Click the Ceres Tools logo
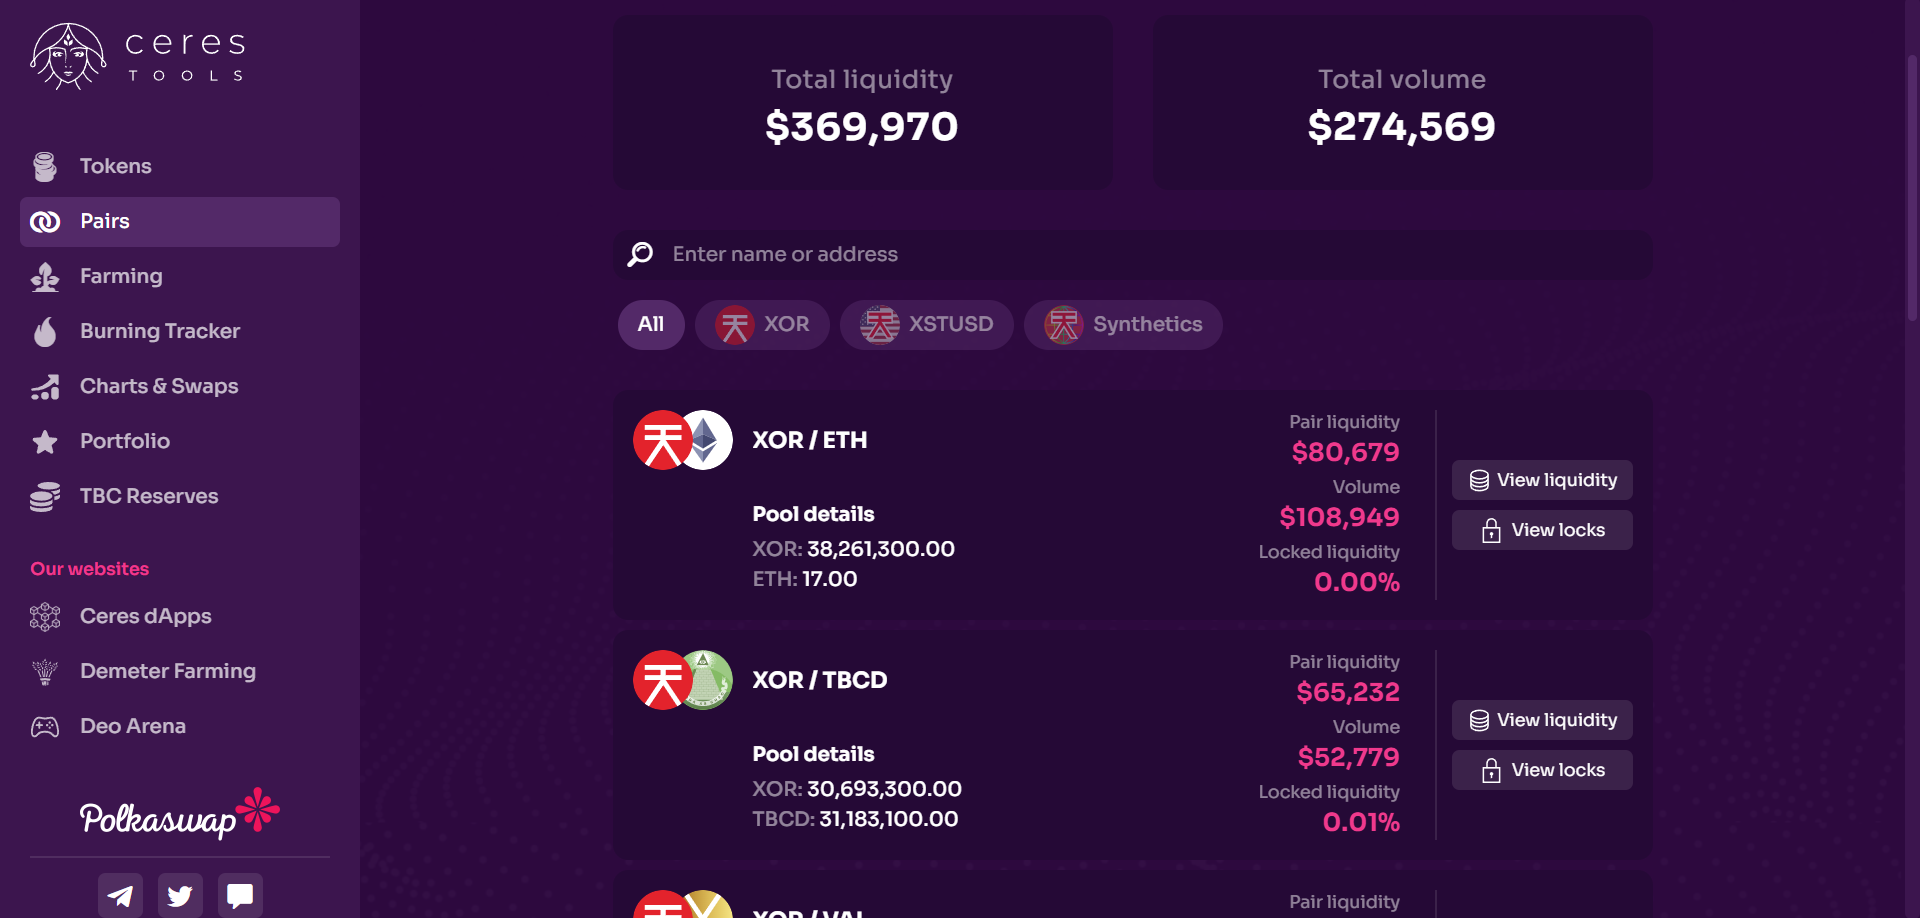This screenshot has height=918, width=1920. pos(138,57)
